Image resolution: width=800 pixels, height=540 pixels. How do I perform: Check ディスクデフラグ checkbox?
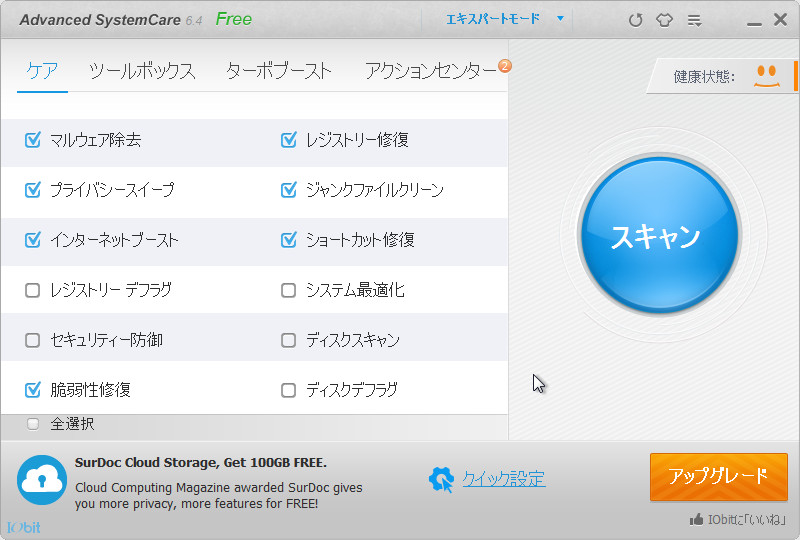[289, 390]
